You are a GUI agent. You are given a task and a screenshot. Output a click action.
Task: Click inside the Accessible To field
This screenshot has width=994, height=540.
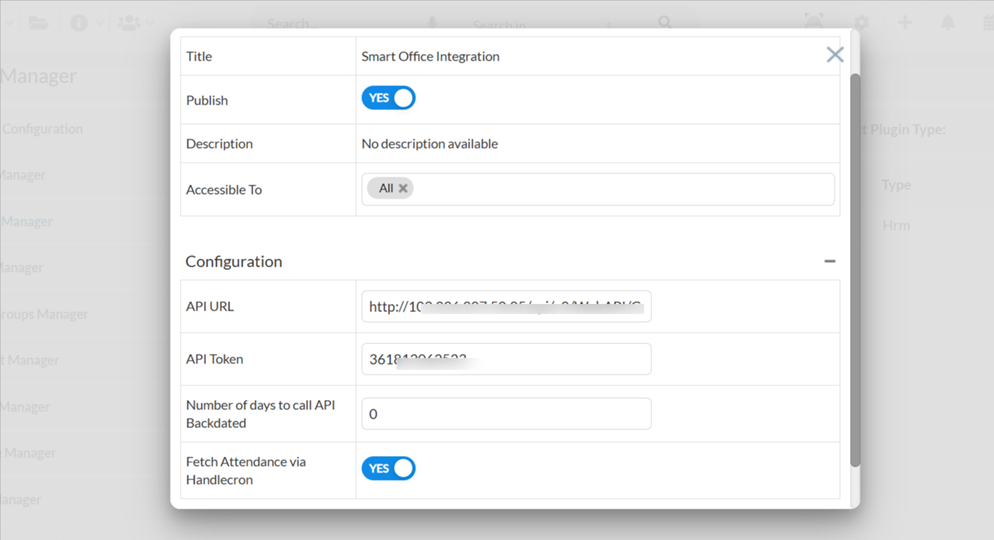click(x=598, y=189)
